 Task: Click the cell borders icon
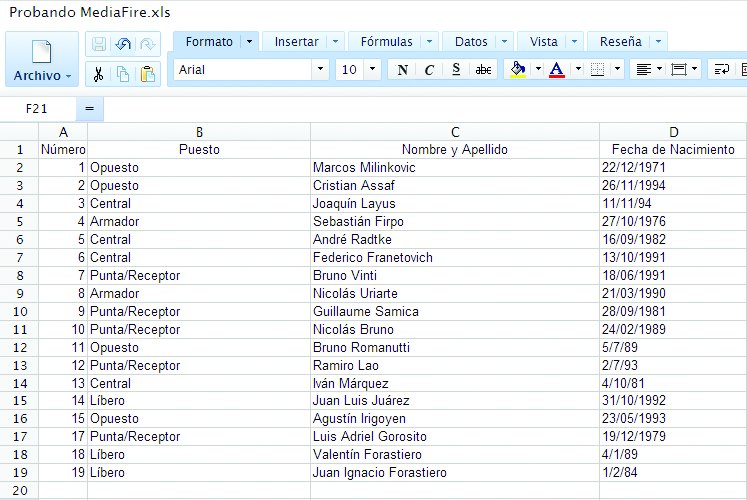[x=597, y=70]
